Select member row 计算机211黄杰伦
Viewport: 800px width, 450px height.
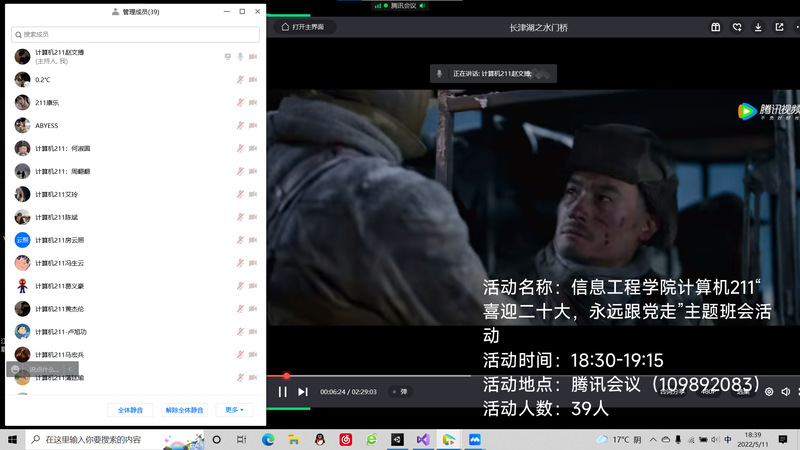pyautogui.click(x=135, y=309)
